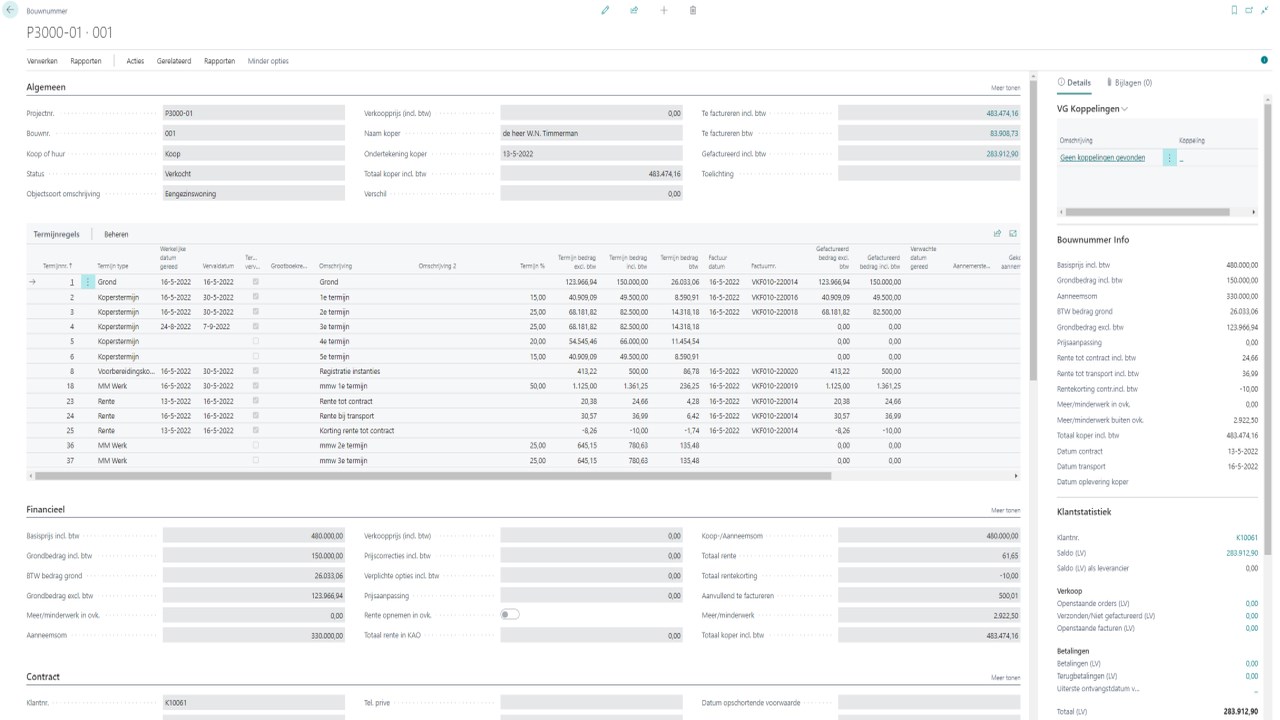
Task: Collapse the Contract section header
Action: [44, 676]
